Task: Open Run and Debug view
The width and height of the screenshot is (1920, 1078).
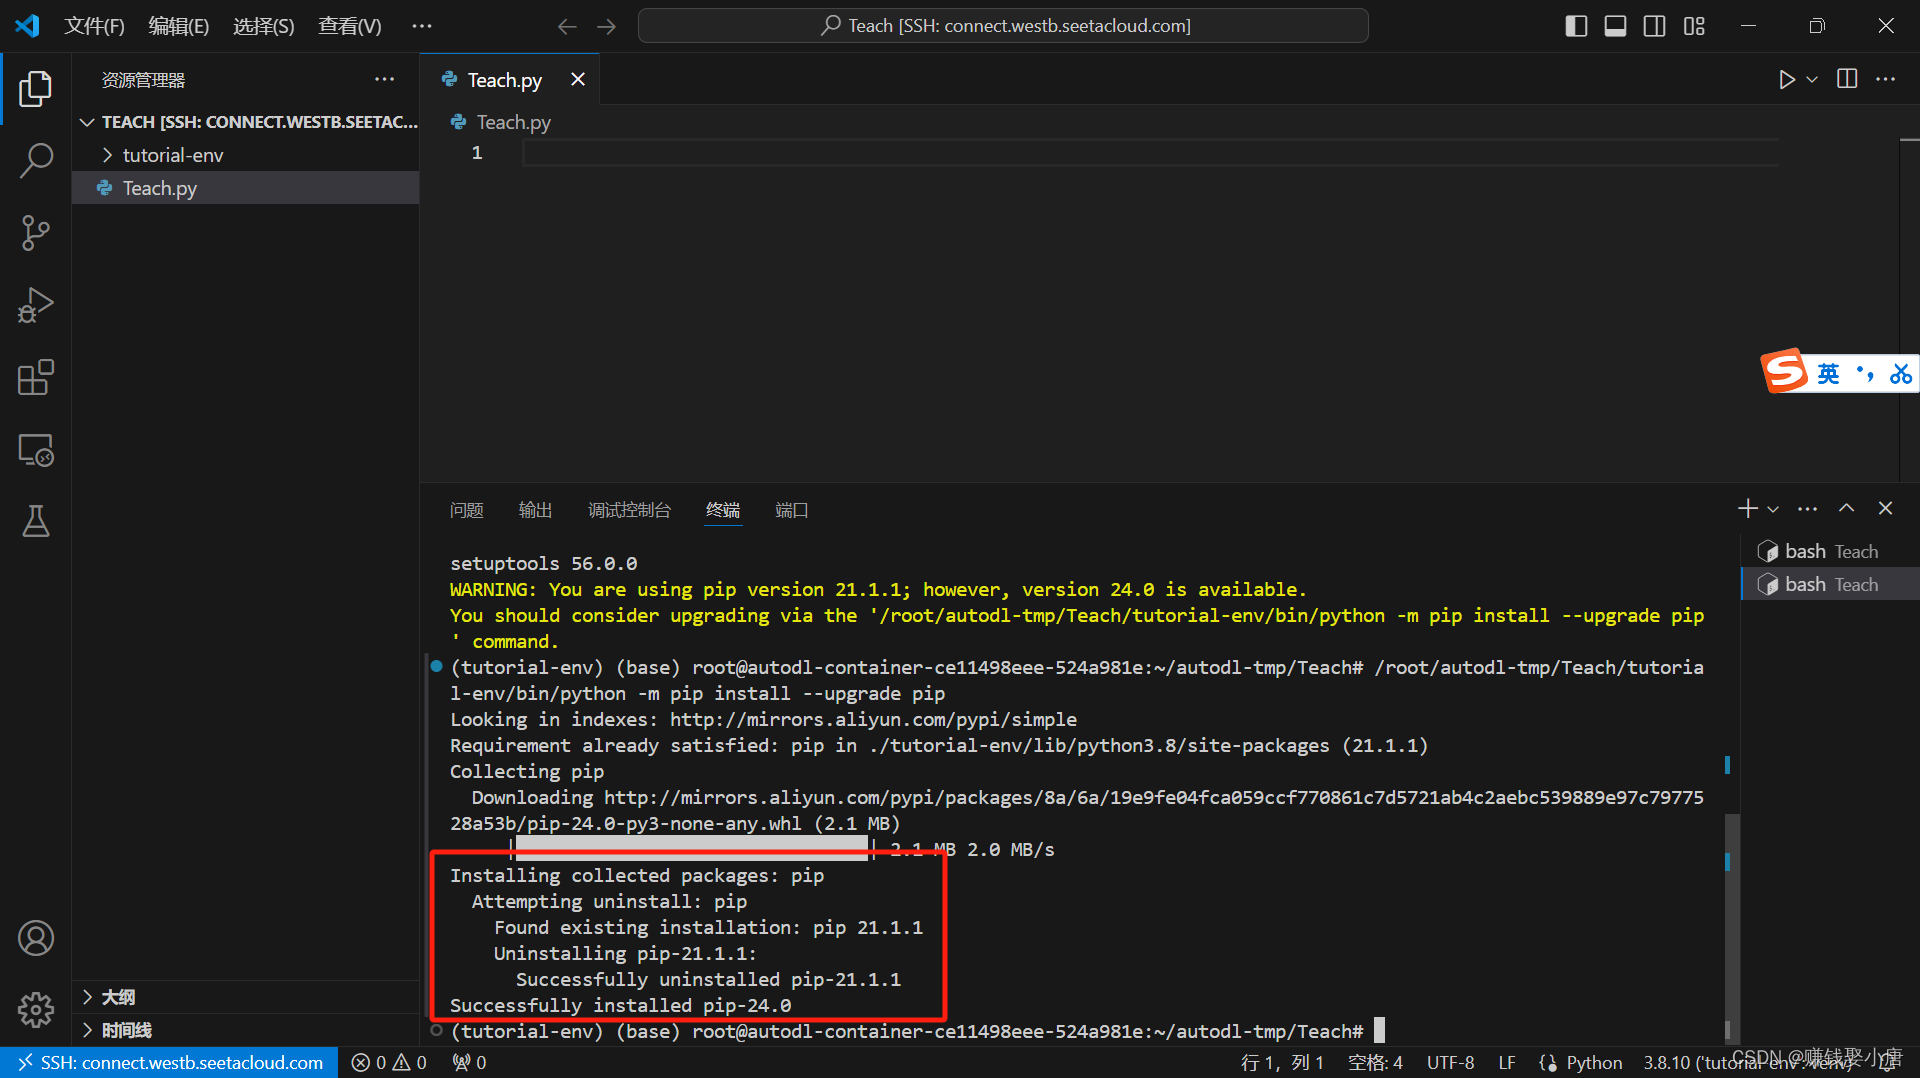Action: tap(36, 305)
